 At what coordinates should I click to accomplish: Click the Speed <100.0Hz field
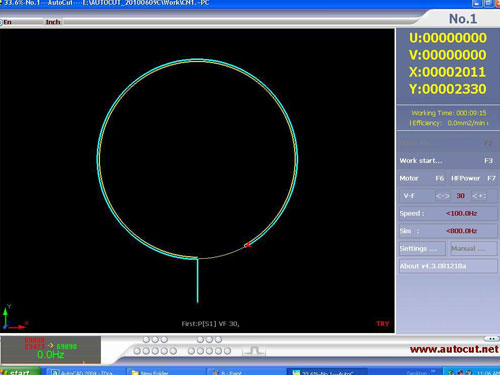(448, 213)
